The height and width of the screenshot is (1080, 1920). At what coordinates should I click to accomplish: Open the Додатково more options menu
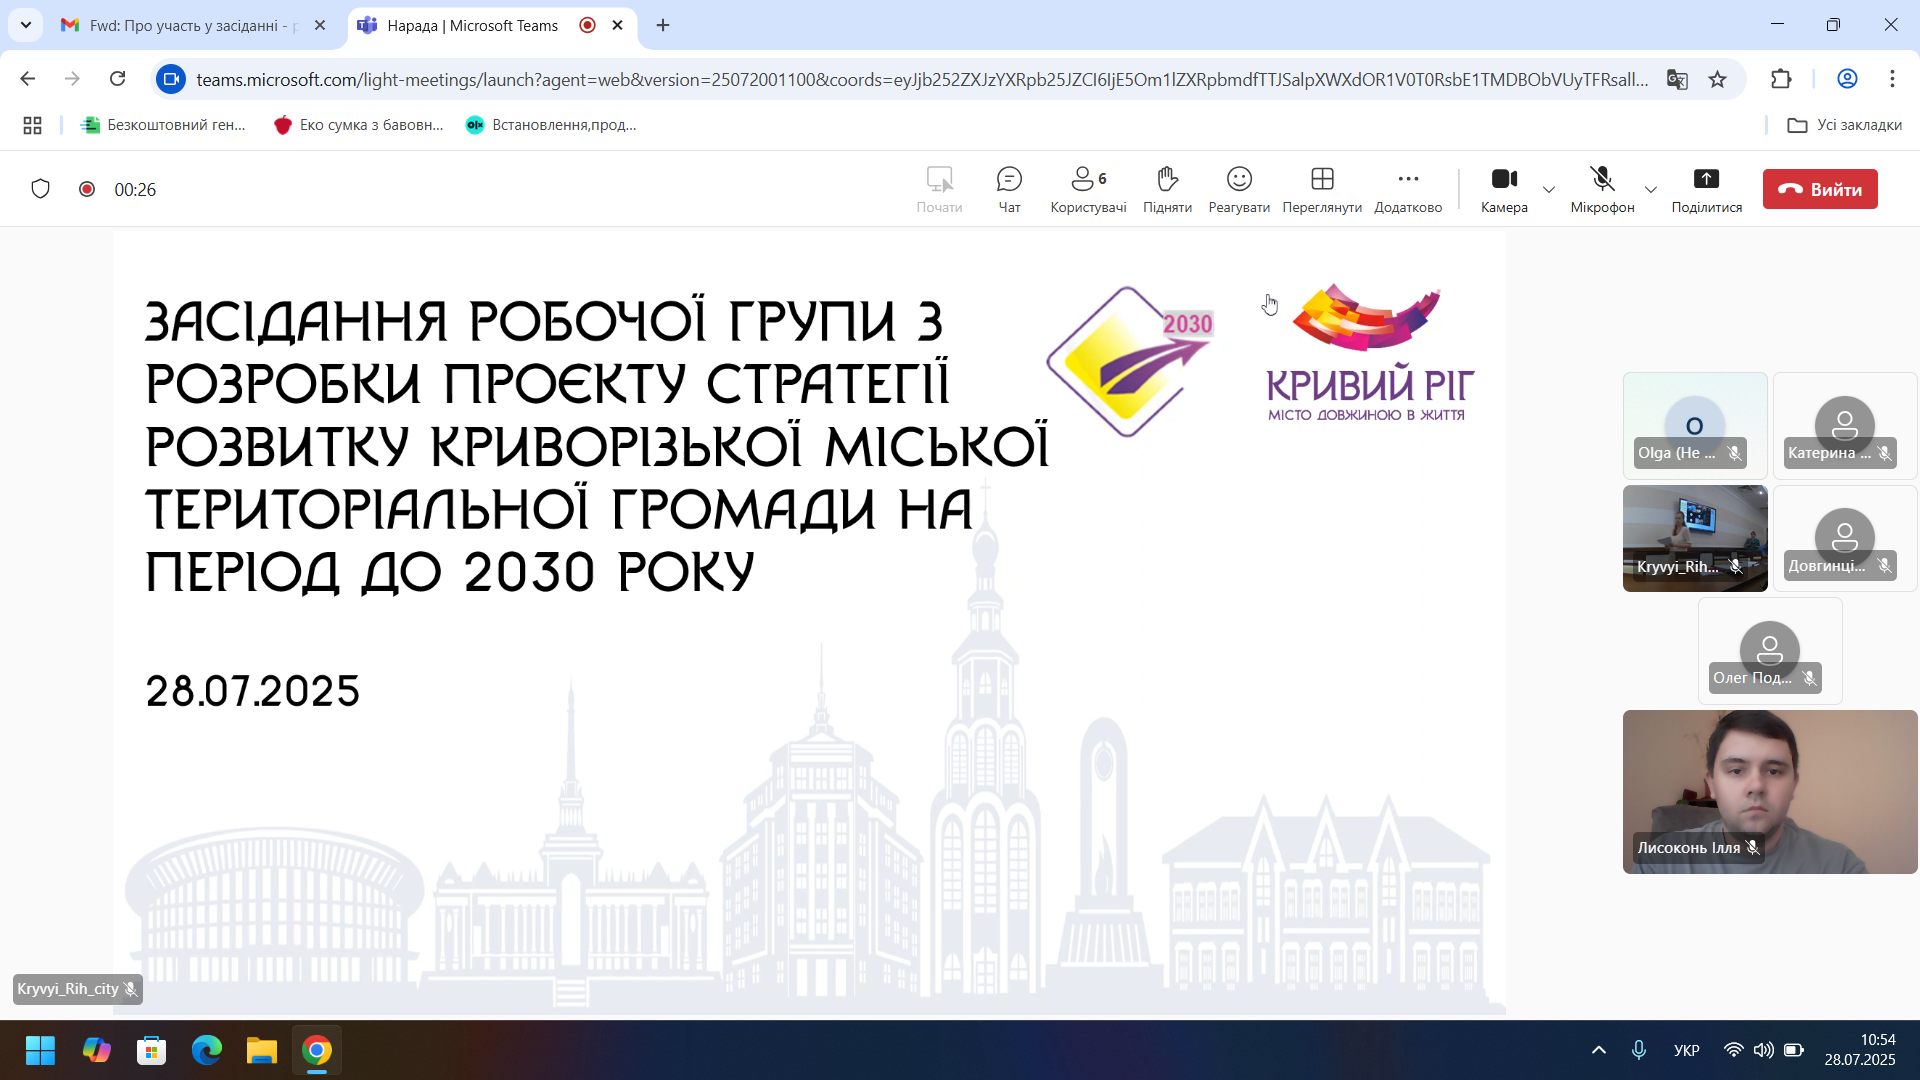[x=1408, y=188]
